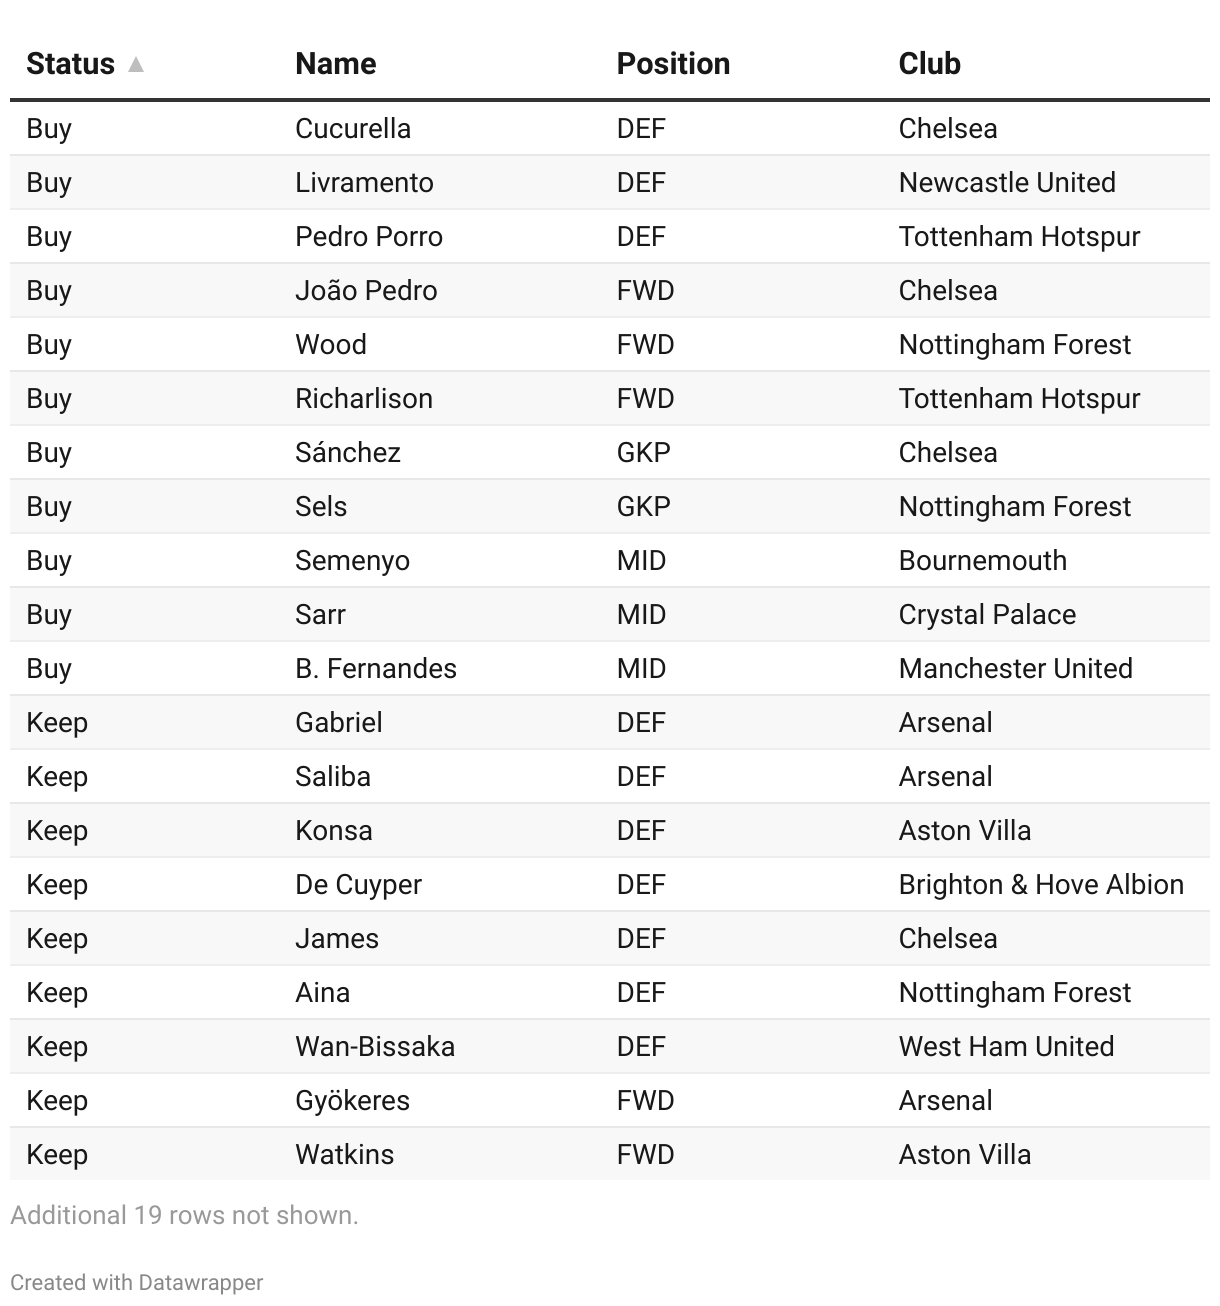
Task: Sort table by Club column header
Action: 929,64
